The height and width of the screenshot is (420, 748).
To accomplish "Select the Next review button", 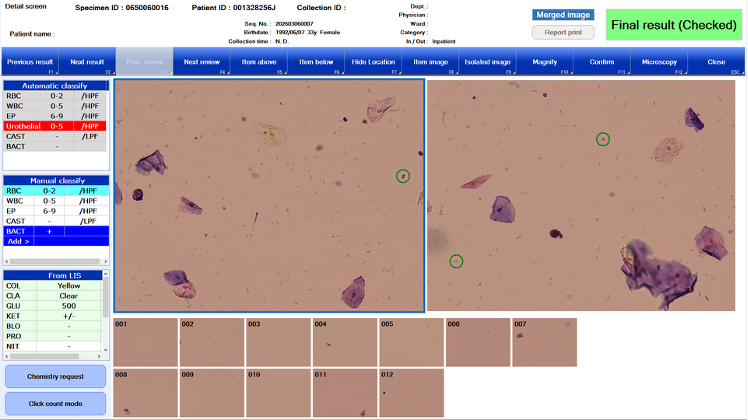I will [x=202, y=62].
